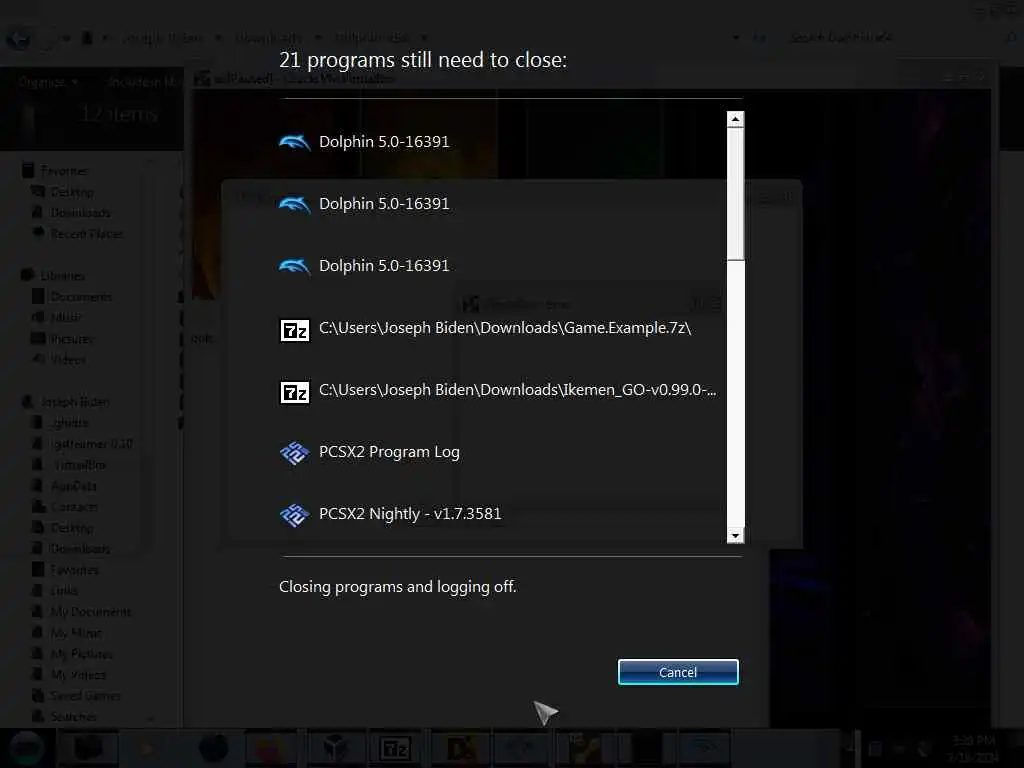Select the middle Dolphin 5.0-16391 entry icon
Screen dimensions: 1024x768
pyautogui.click(x=295, y=204)
